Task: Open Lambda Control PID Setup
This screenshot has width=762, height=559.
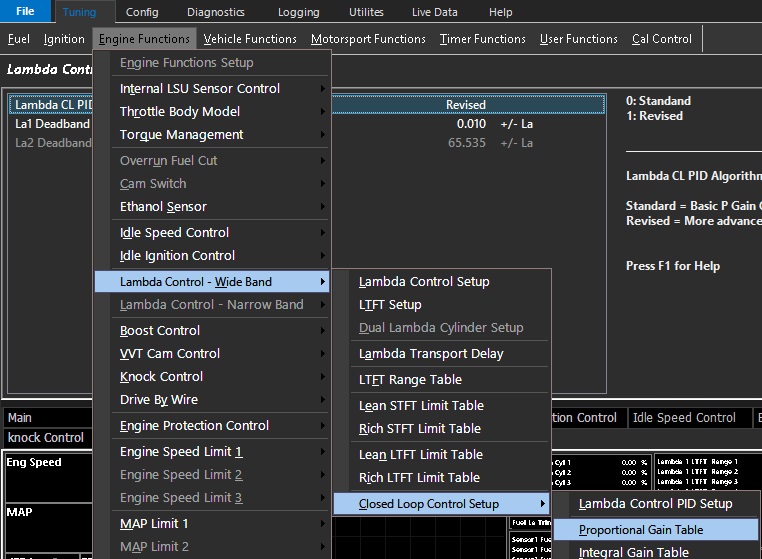Action: click(655, 504)
